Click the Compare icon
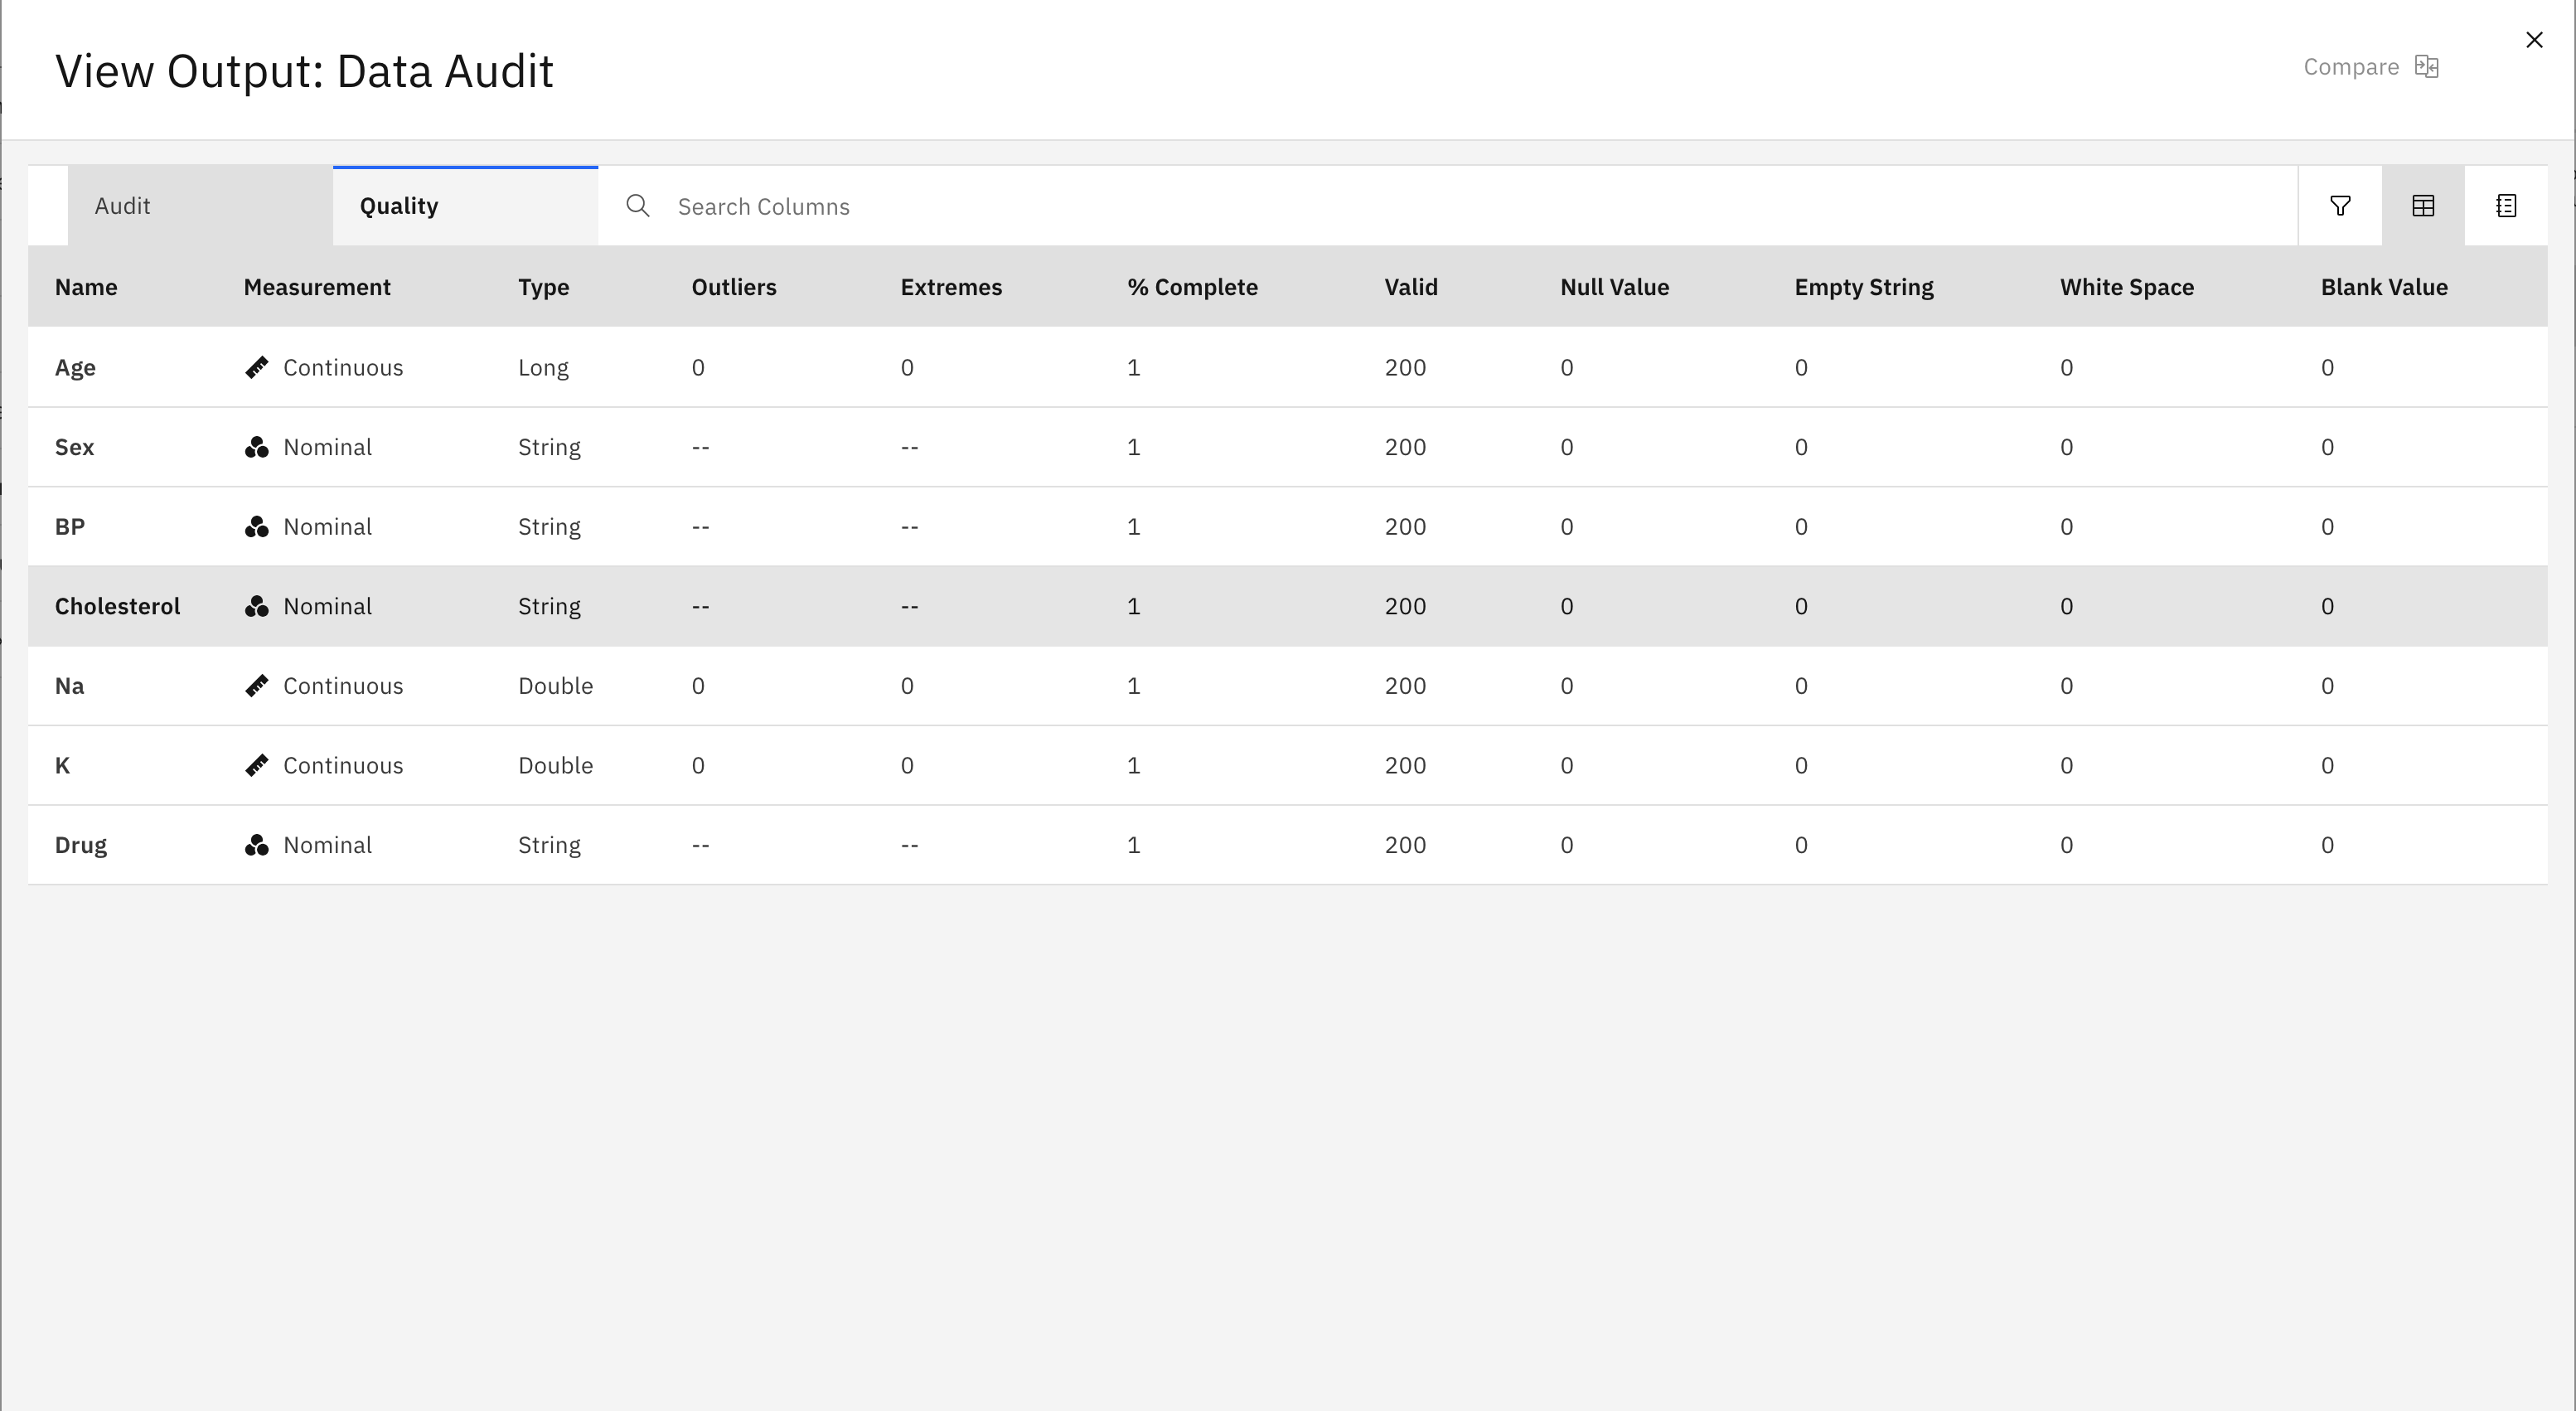 click(x=2427, y=67)
